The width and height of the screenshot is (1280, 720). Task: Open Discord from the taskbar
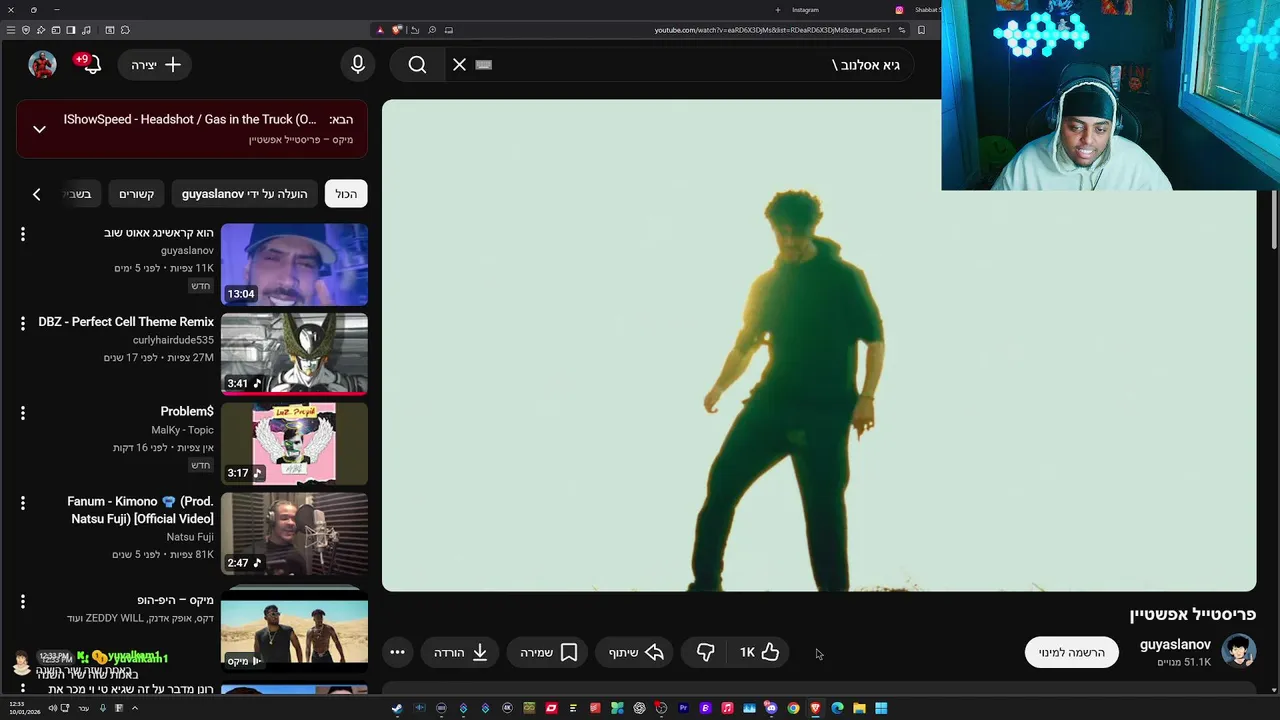pos(771,708)
